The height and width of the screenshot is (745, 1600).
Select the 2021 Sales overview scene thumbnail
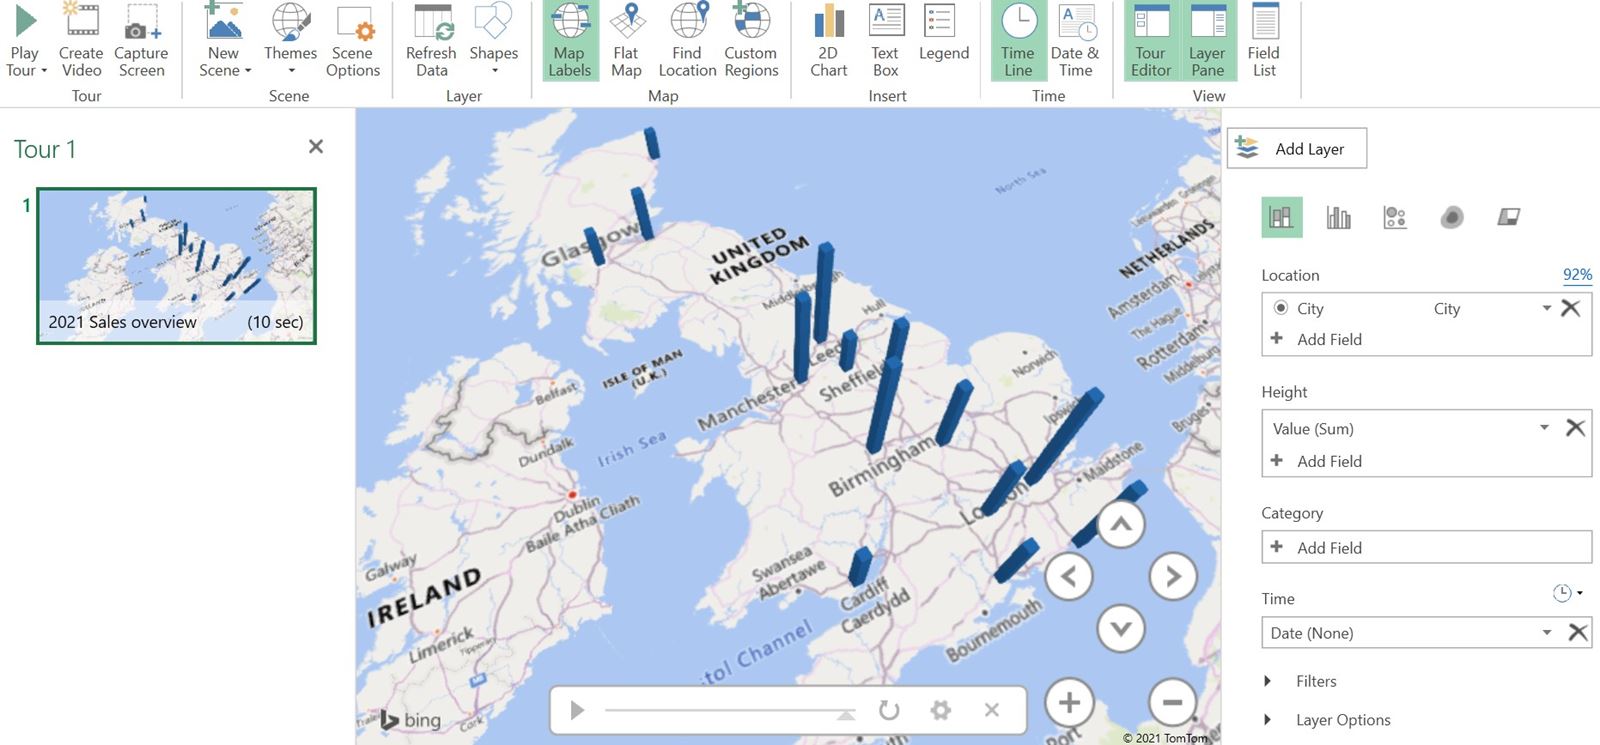click(176, 265)
